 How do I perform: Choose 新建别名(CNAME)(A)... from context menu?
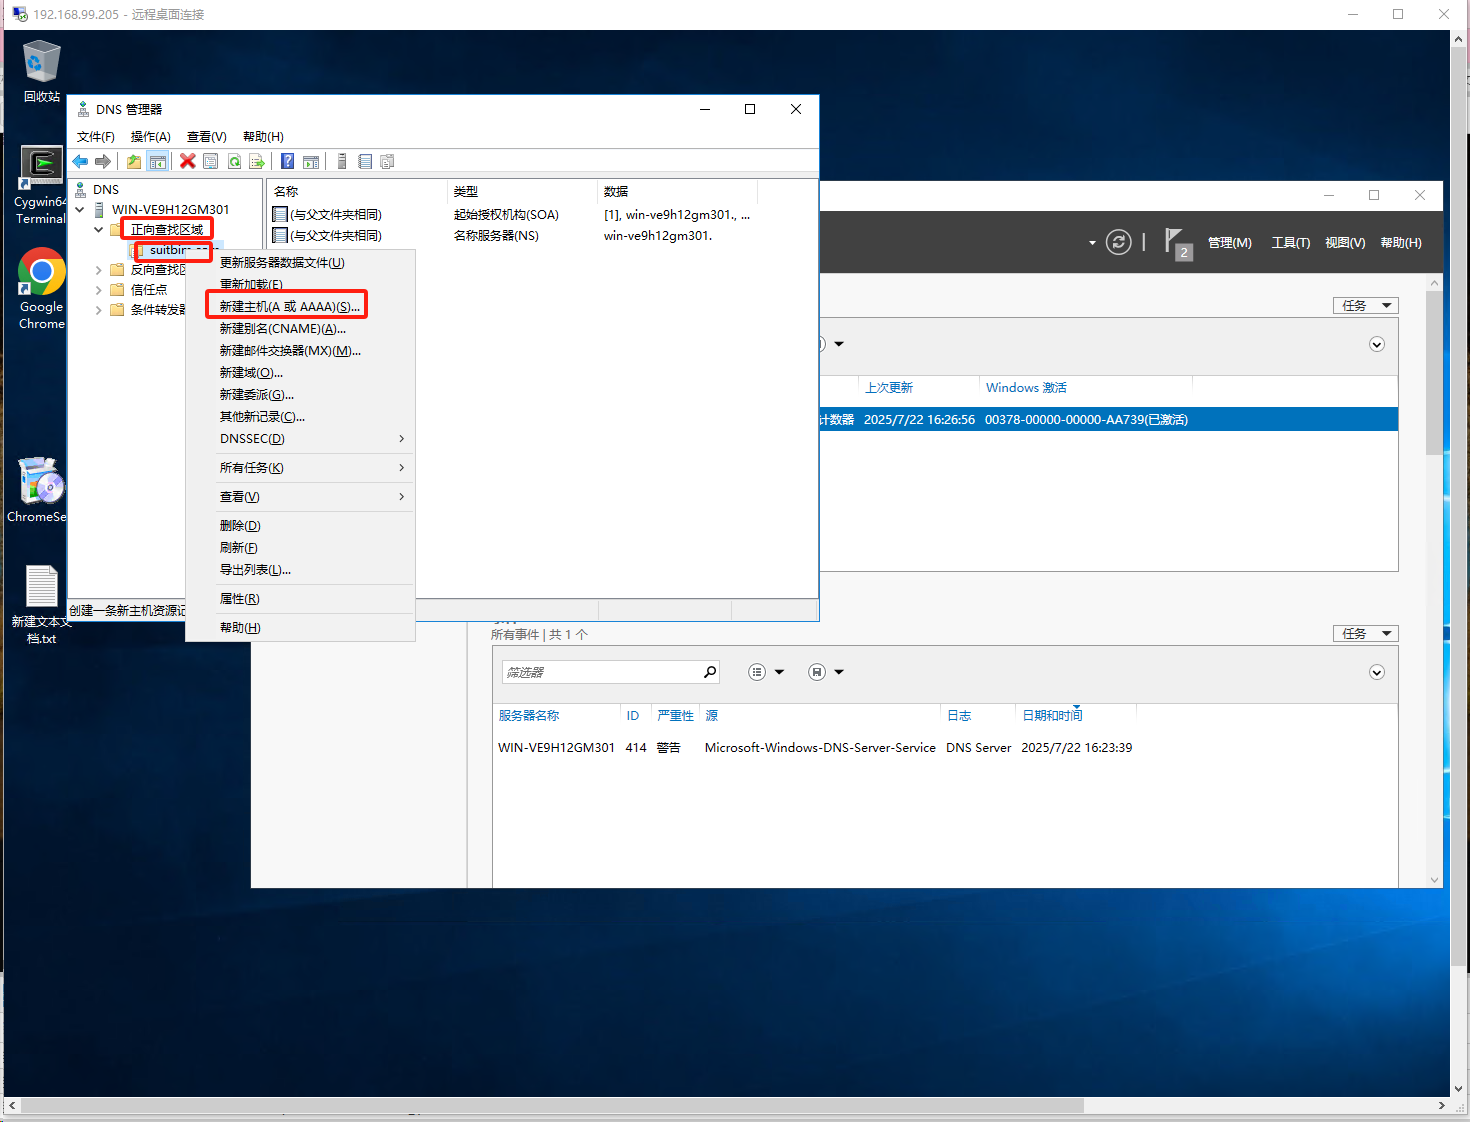click(300, 328)
